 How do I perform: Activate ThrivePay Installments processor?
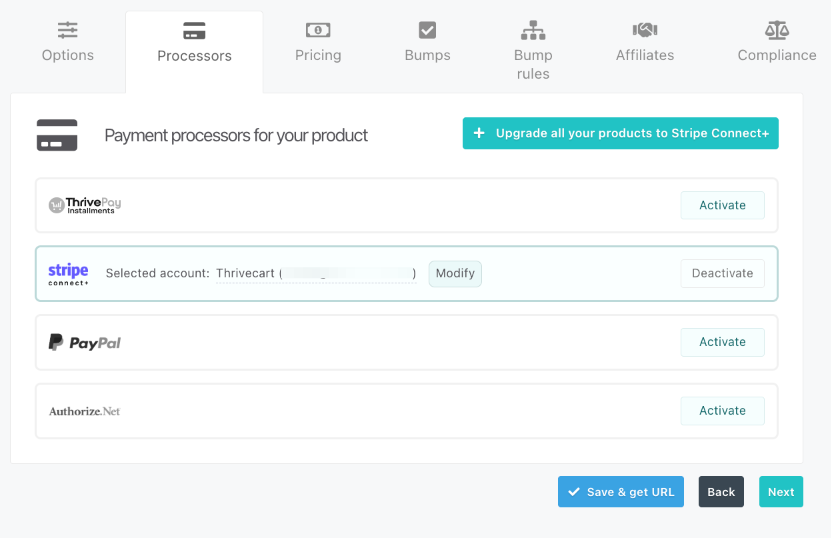(x=722, y=205)
